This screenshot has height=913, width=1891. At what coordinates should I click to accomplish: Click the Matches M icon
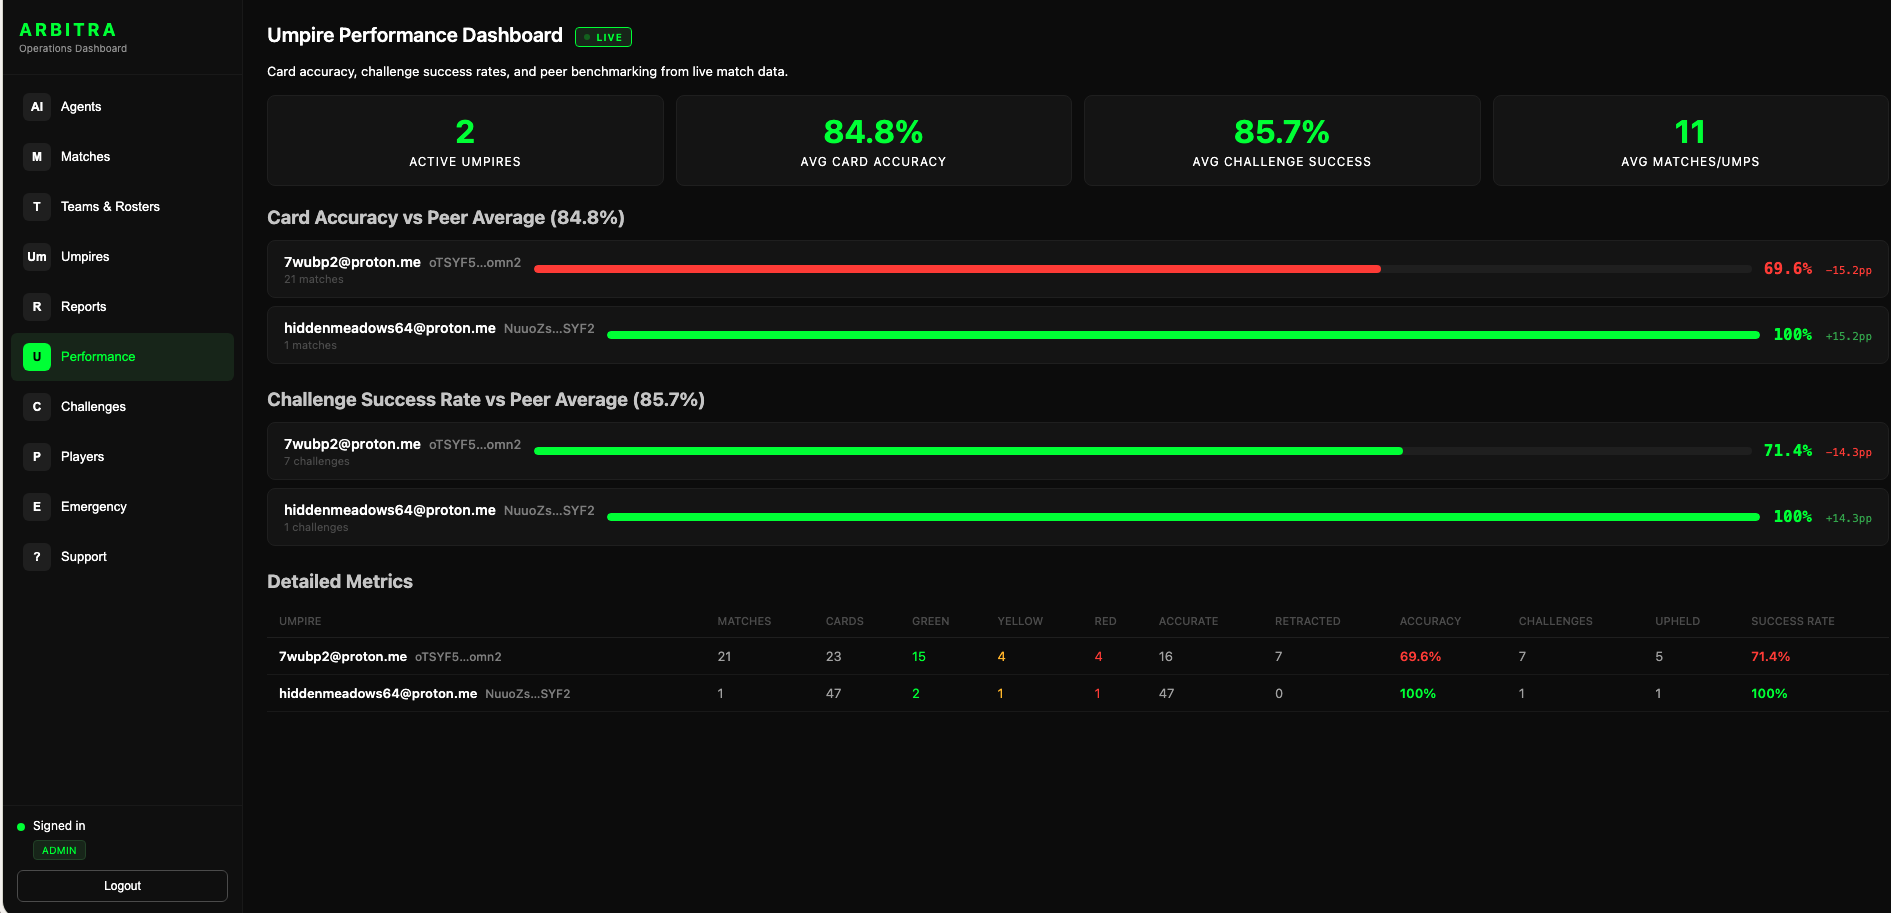tap(37, 157)
